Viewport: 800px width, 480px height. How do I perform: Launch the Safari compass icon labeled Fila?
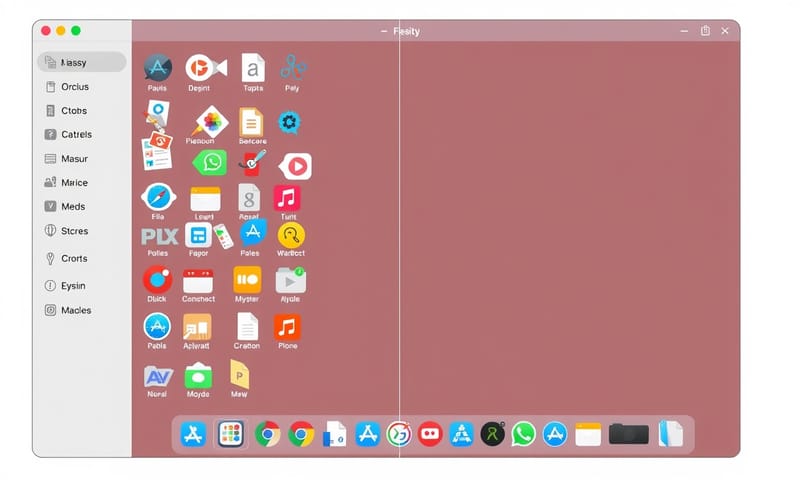tap(158, 197)
